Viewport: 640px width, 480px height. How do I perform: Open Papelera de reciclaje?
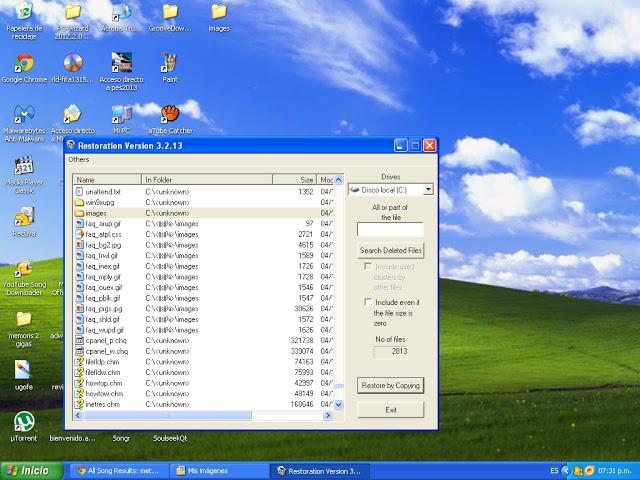coord(23,13)
